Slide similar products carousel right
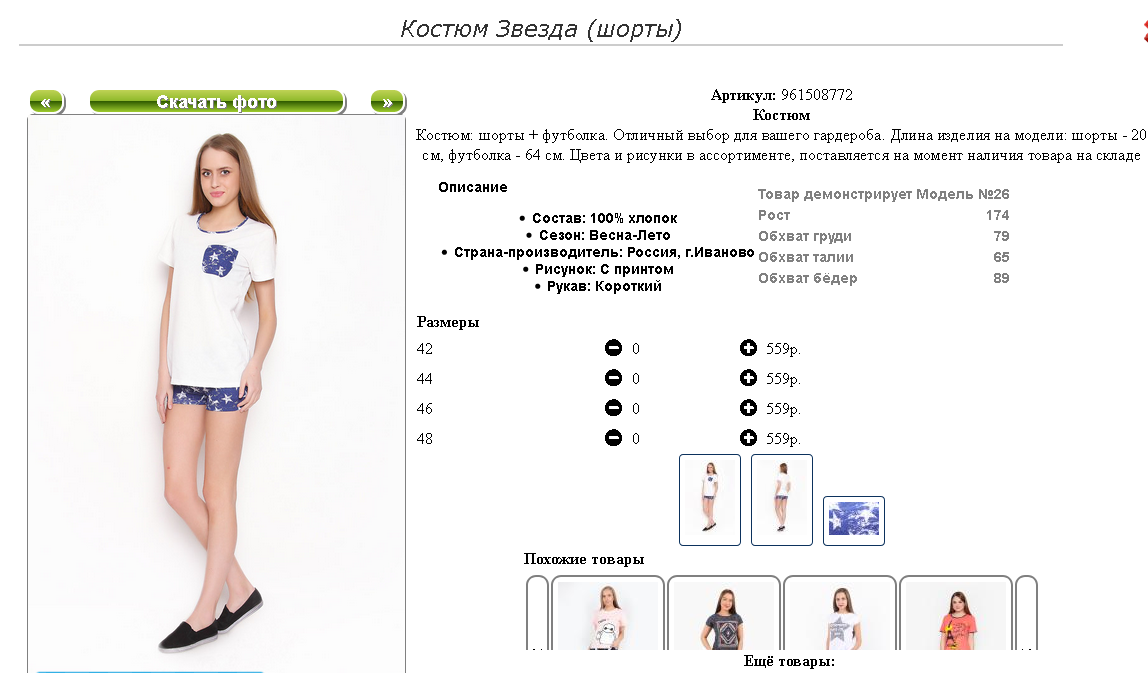The width and height of the screenshot is (1148, 673). point(1026,613)
